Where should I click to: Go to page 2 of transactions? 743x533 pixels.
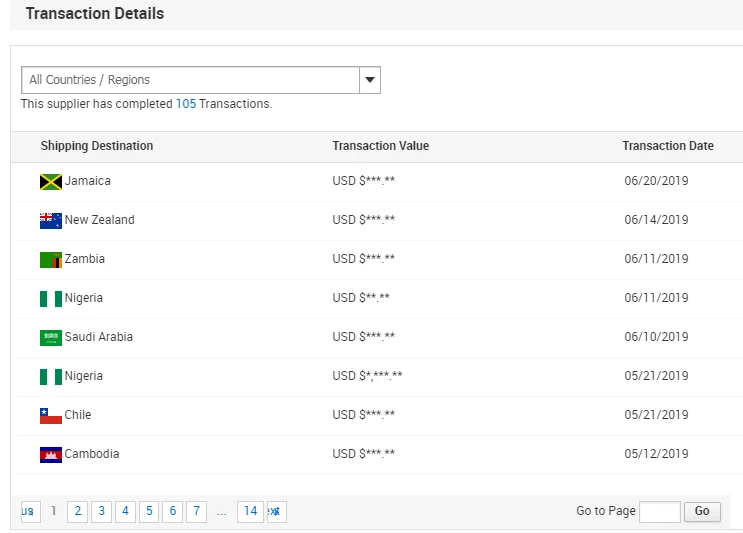(78, 511)
